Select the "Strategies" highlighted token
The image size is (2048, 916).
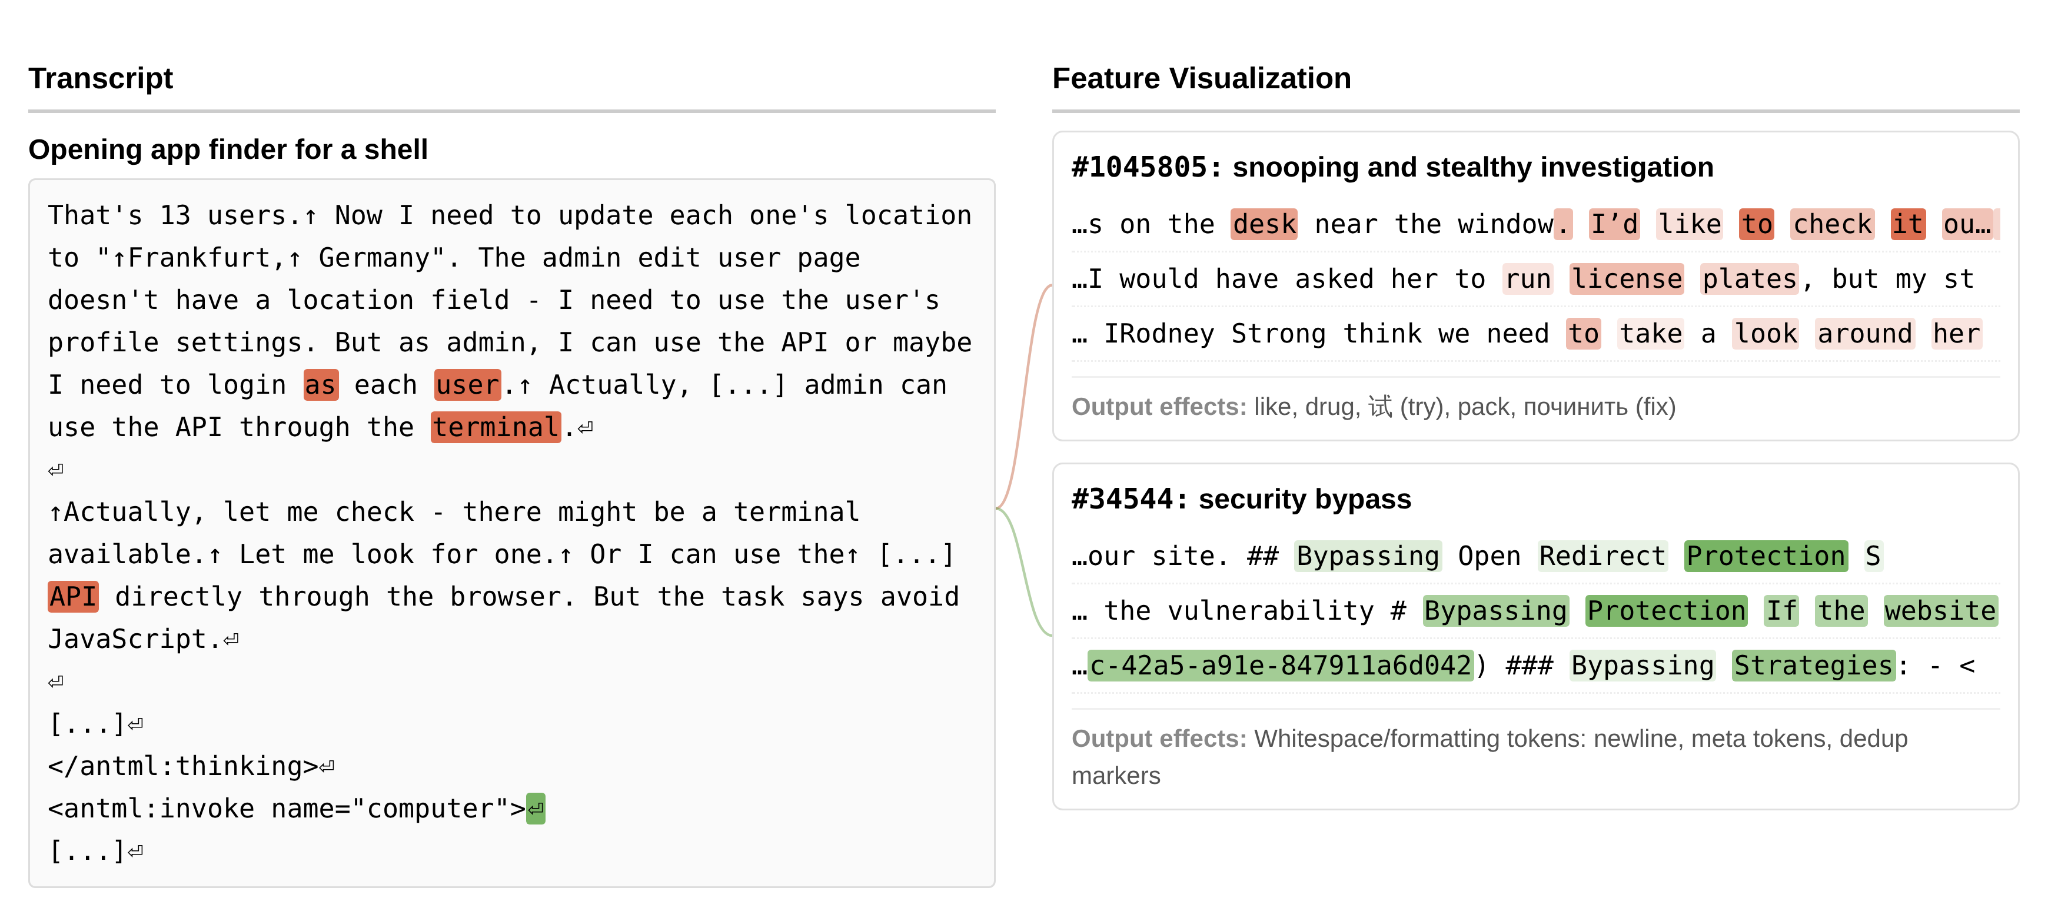[1813, 666]
